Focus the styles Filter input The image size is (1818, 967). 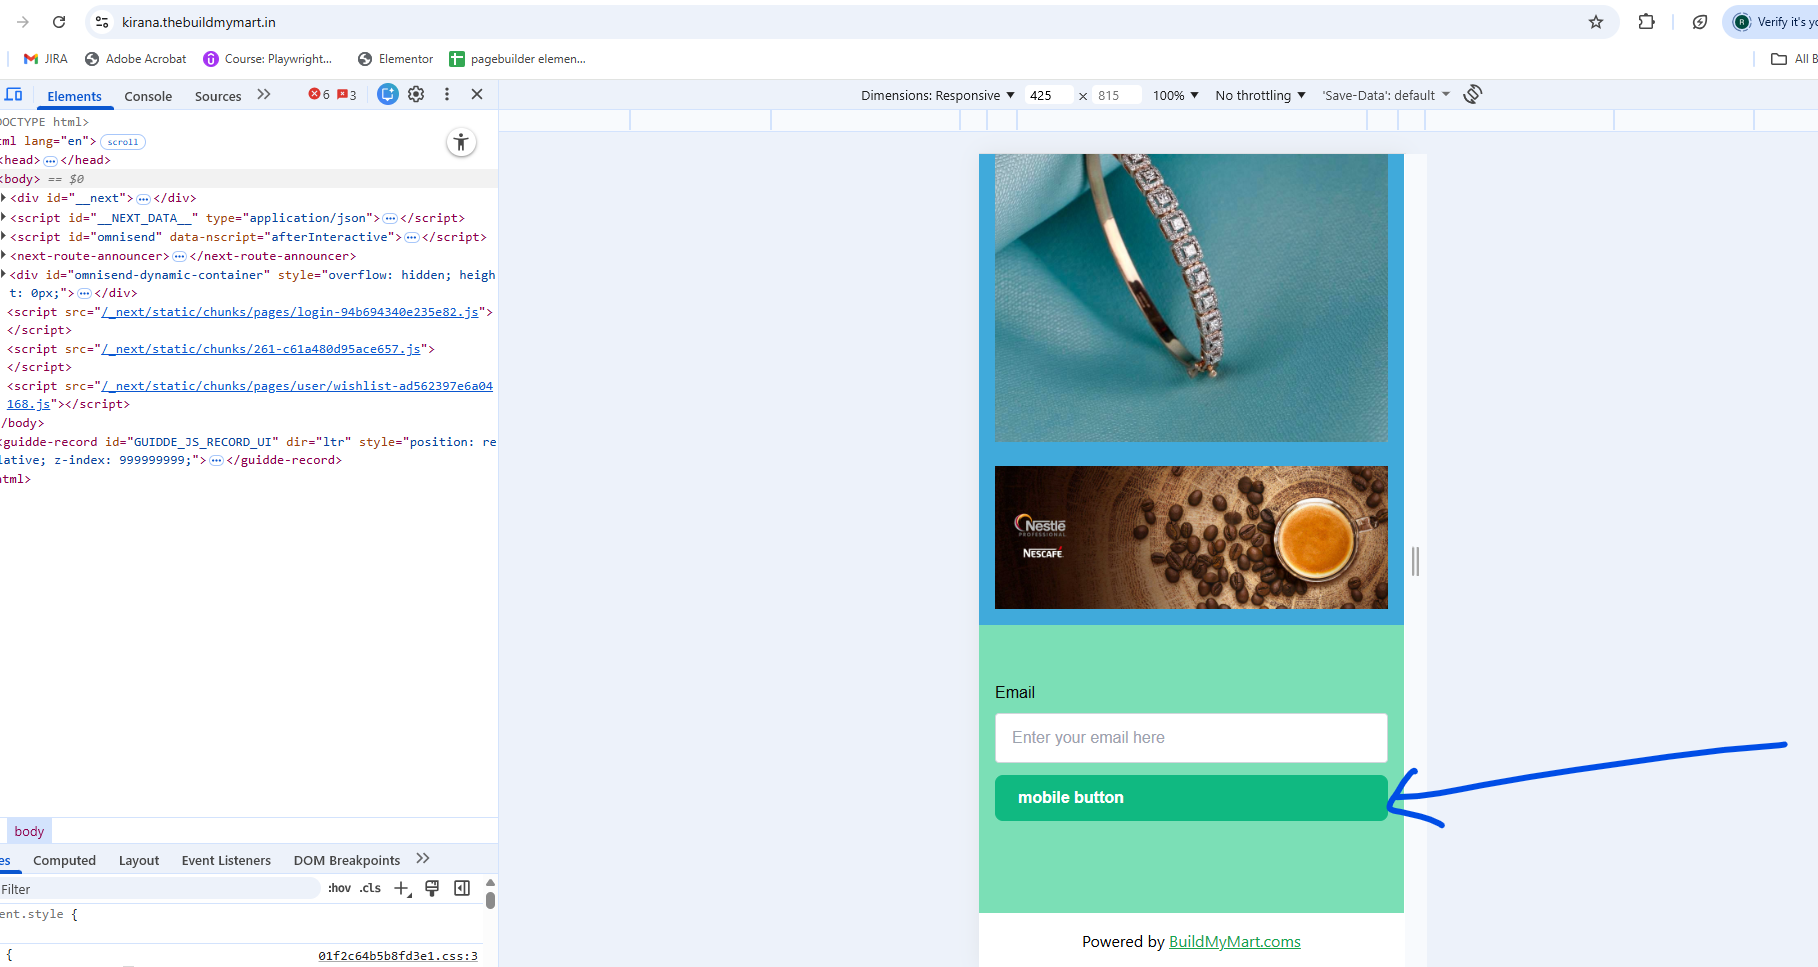160,889
